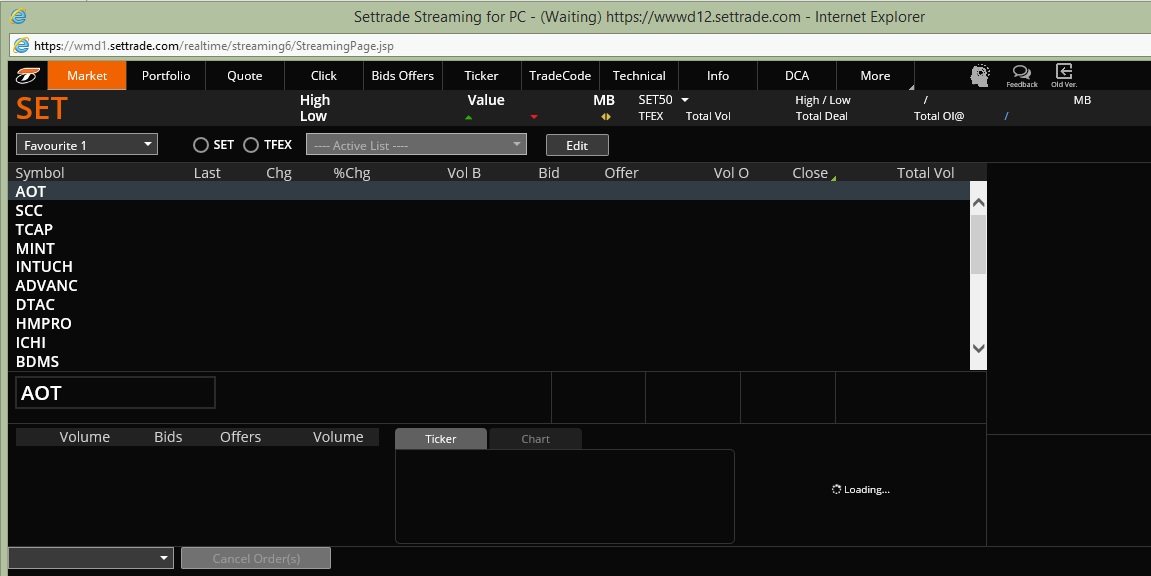Select the SCC row in the watchlist

click(x=489, y=211)
